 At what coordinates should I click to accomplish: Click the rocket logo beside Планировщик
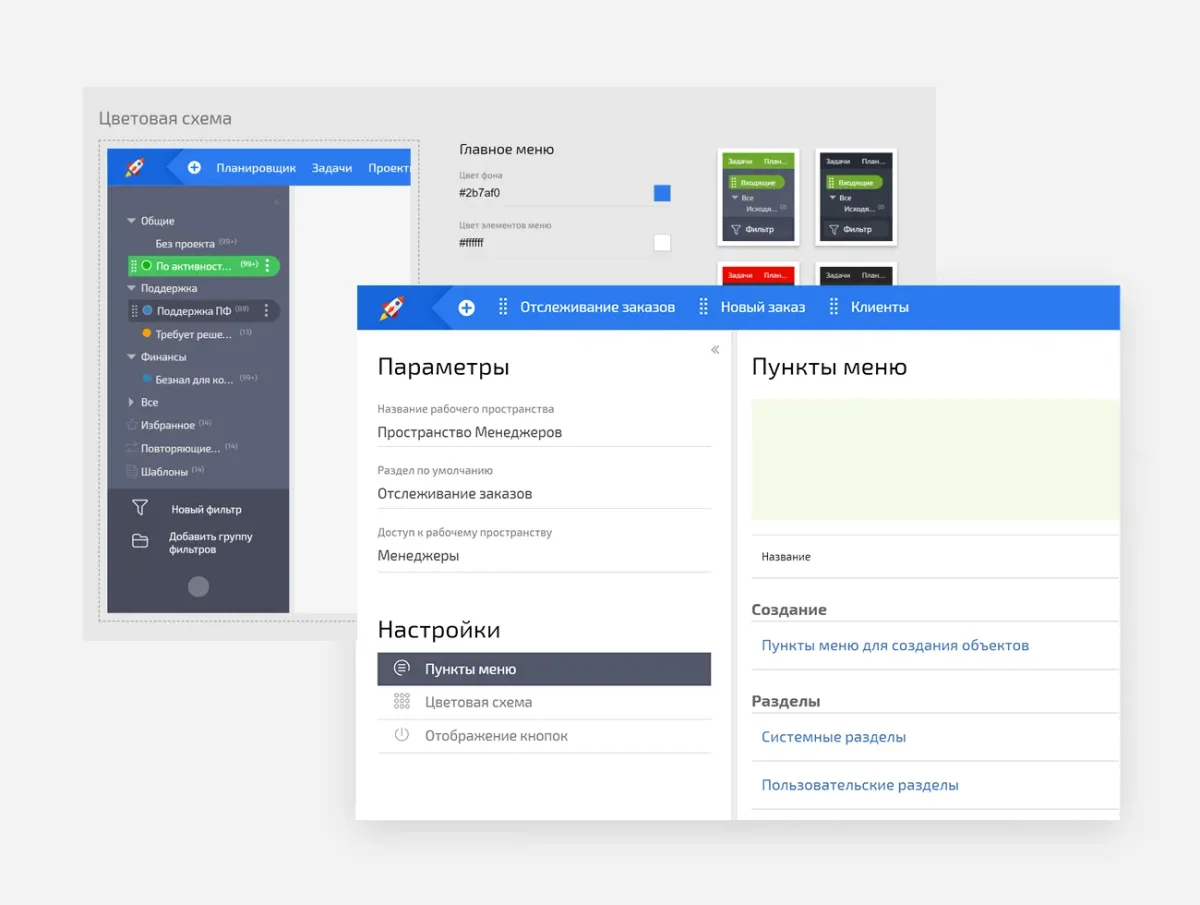135,168
